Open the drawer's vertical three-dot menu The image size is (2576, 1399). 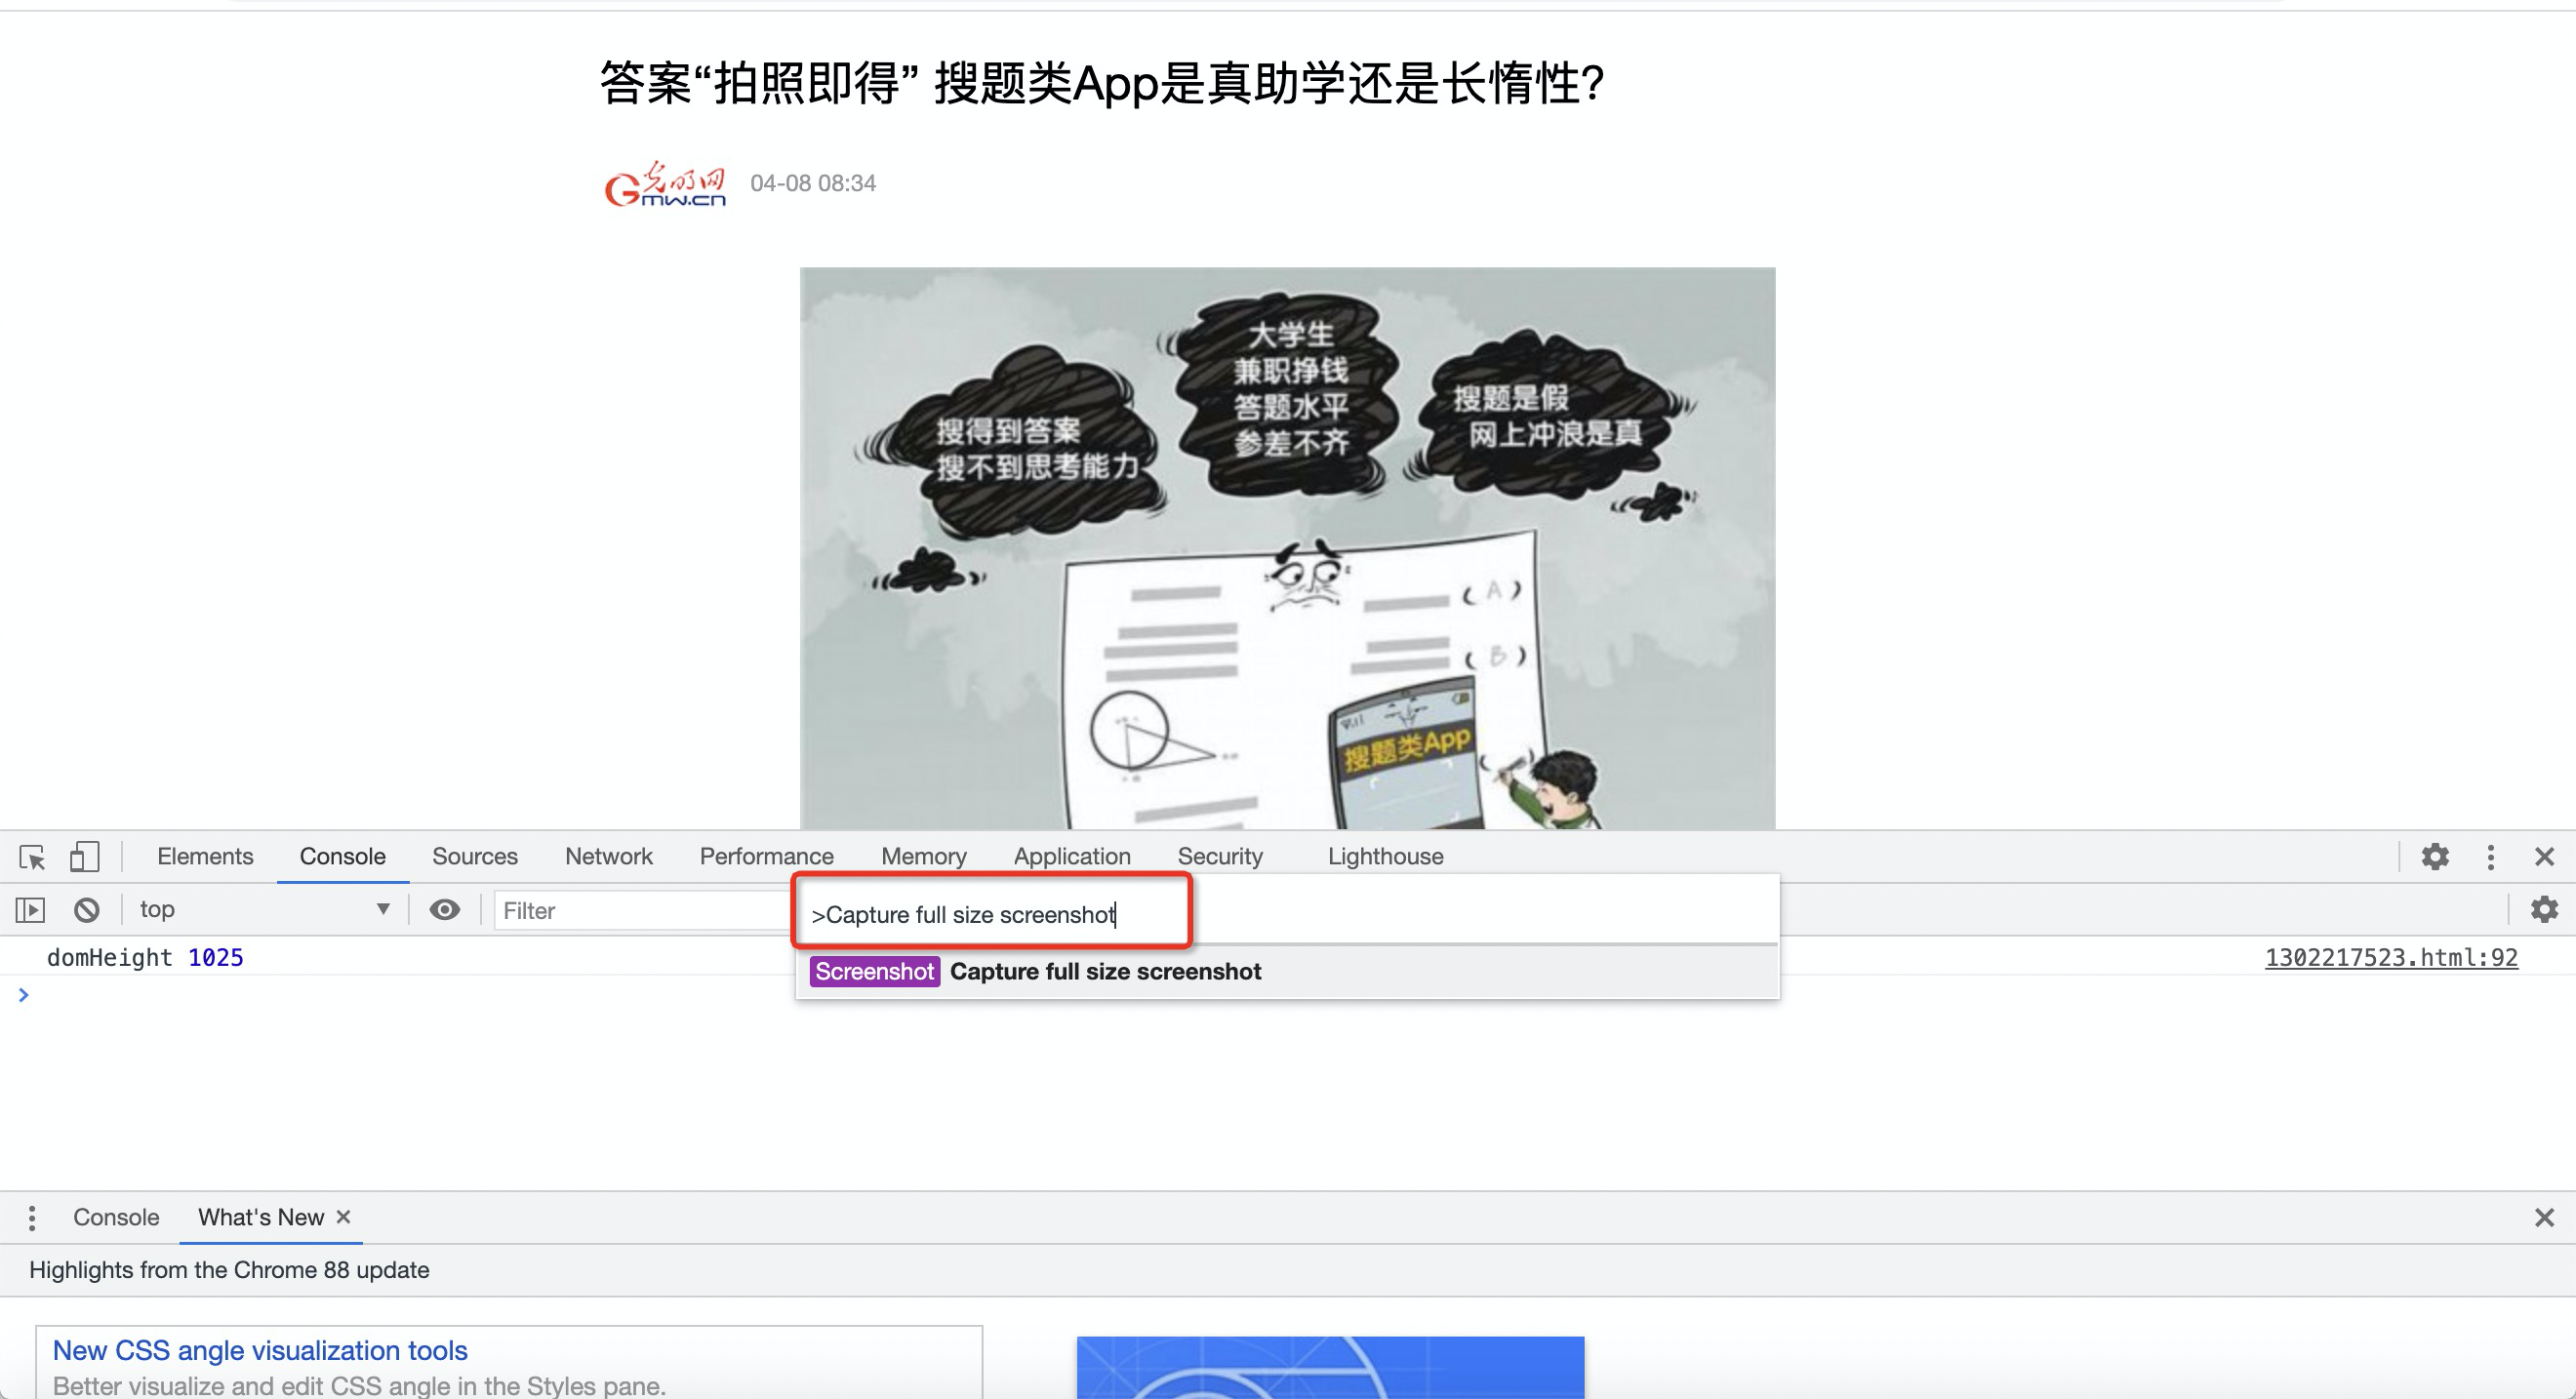tap(31, 1217)
